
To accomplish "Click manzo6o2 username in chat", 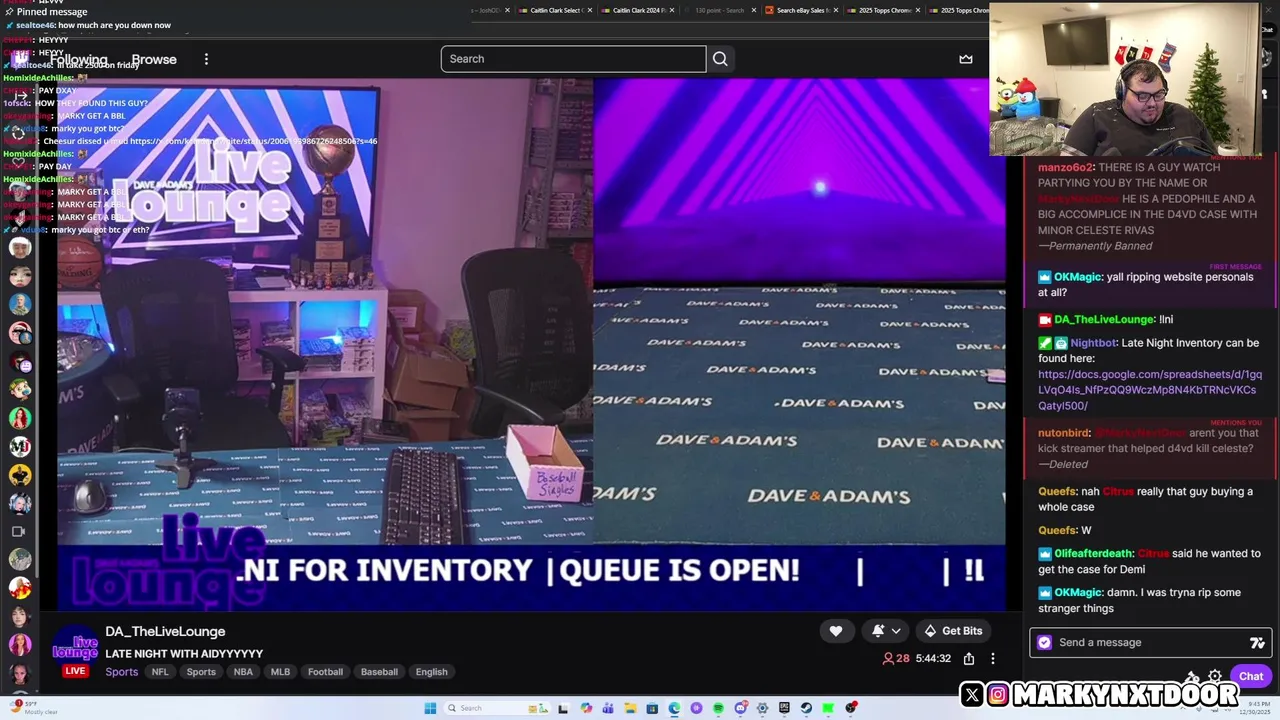I will (1066, 167).
